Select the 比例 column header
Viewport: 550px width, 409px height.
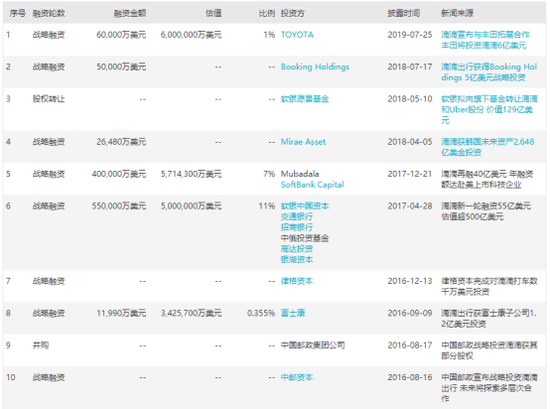click(267, 13)
